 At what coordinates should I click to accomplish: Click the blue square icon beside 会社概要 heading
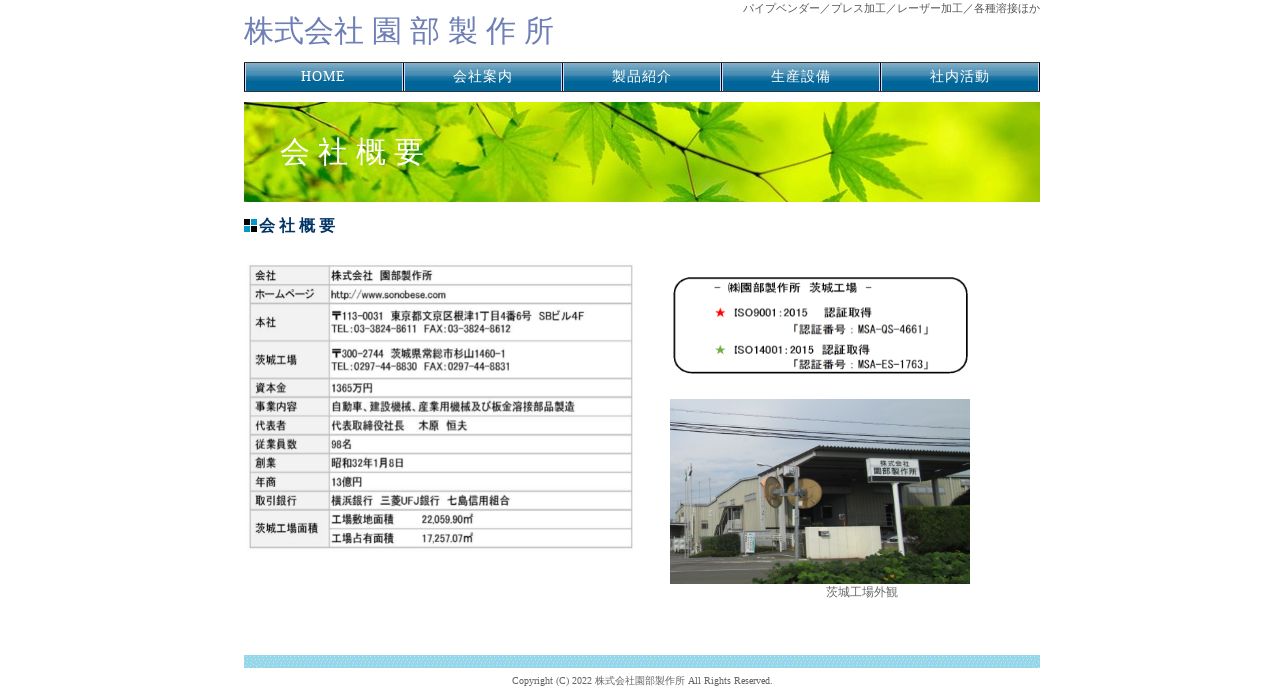[250, 226]
